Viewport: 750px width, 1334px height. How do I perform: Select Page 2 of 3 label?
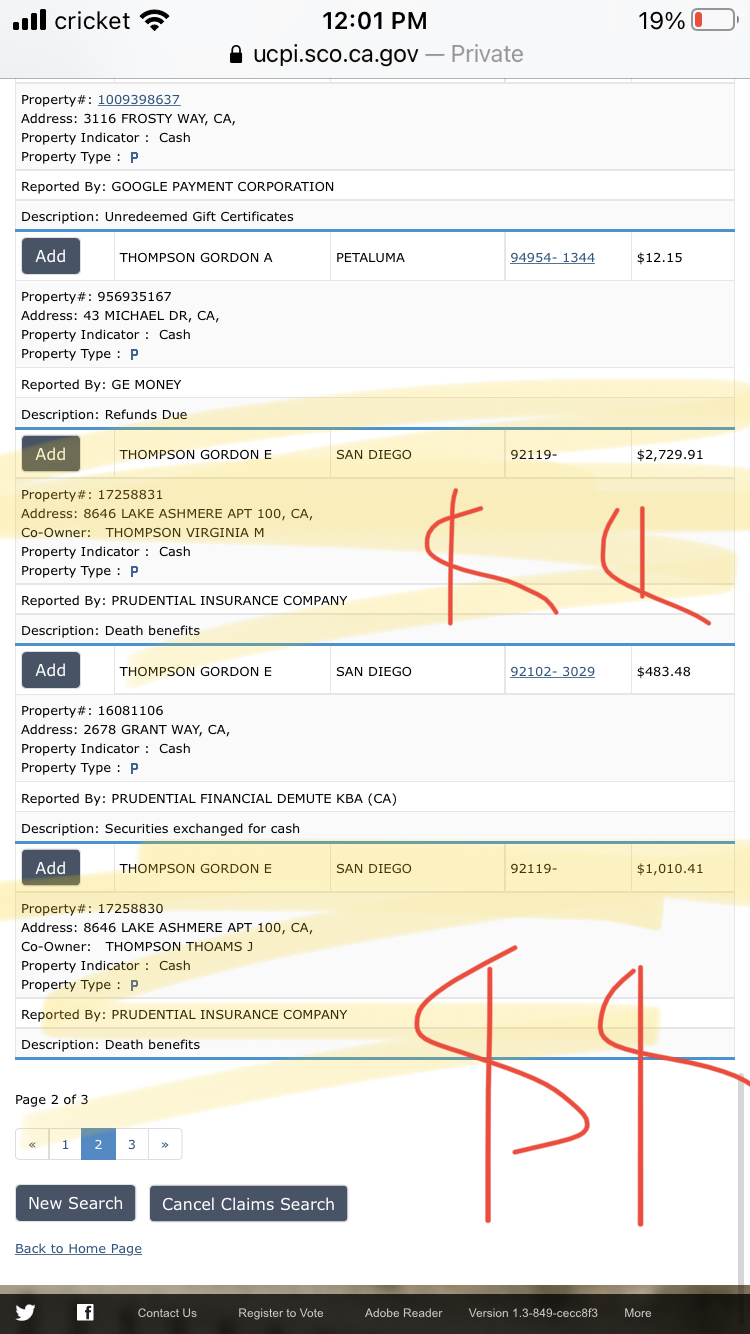coord(52,1099)
